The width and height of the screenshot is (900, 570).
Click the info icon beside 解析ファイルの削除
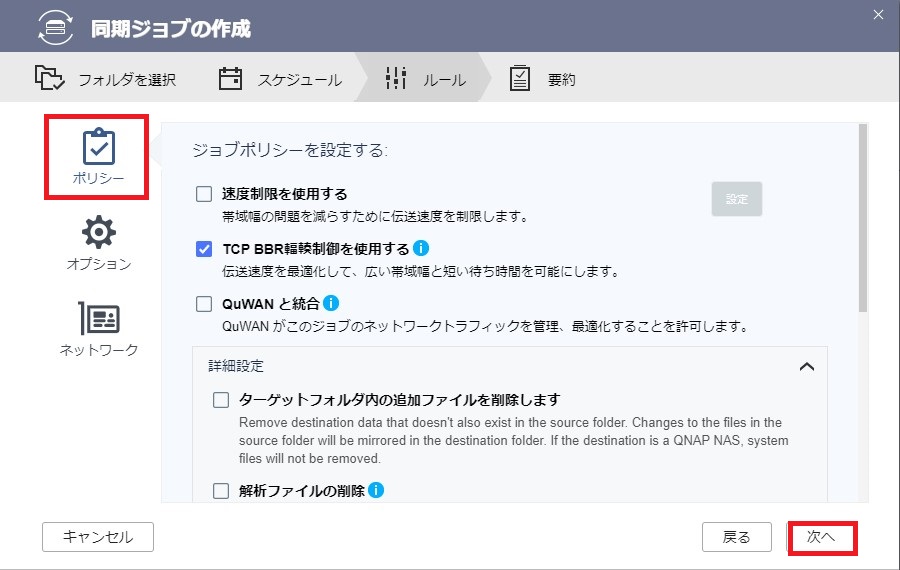(376, 490)
